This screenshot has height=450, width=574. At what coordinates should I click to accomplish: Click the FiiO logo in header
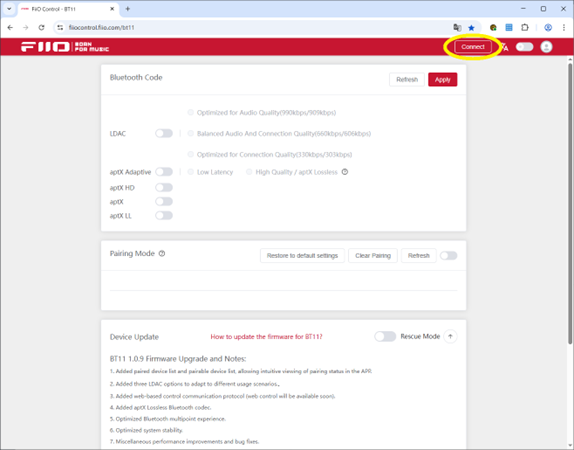(65, 47)
